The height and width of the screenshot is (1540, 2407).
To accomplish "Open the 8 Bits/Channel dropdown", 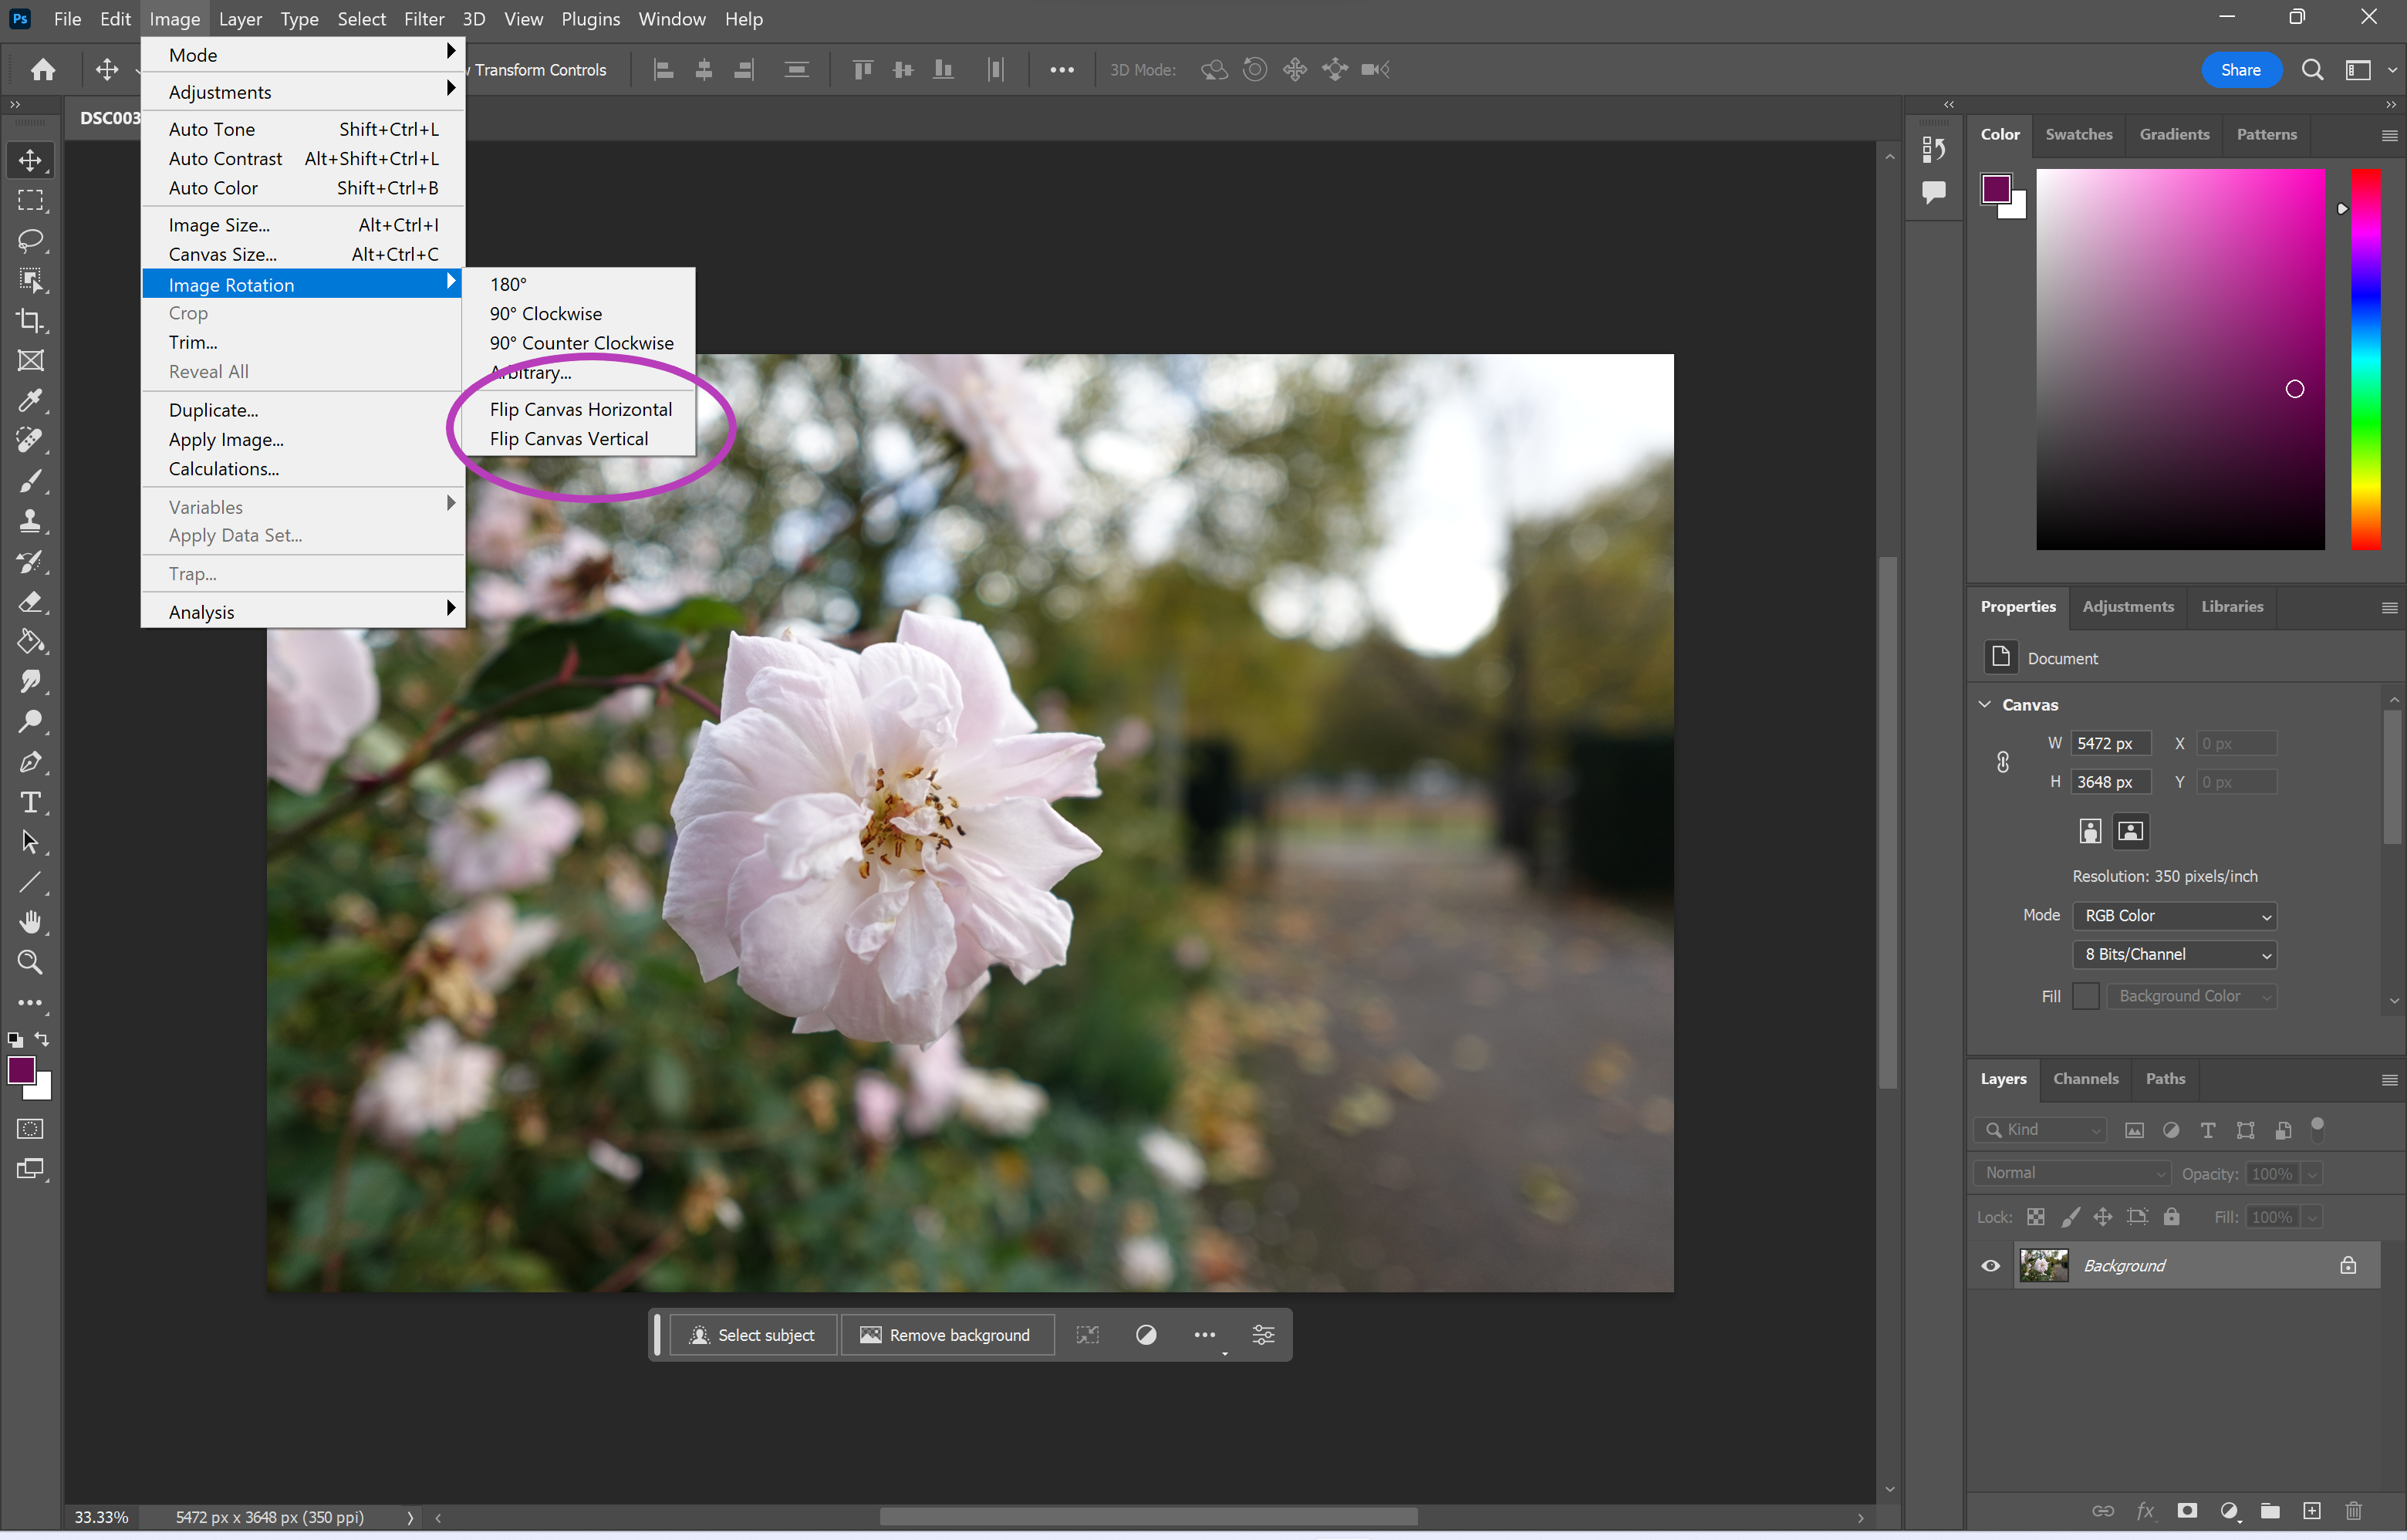I will tap(2174, 955).
